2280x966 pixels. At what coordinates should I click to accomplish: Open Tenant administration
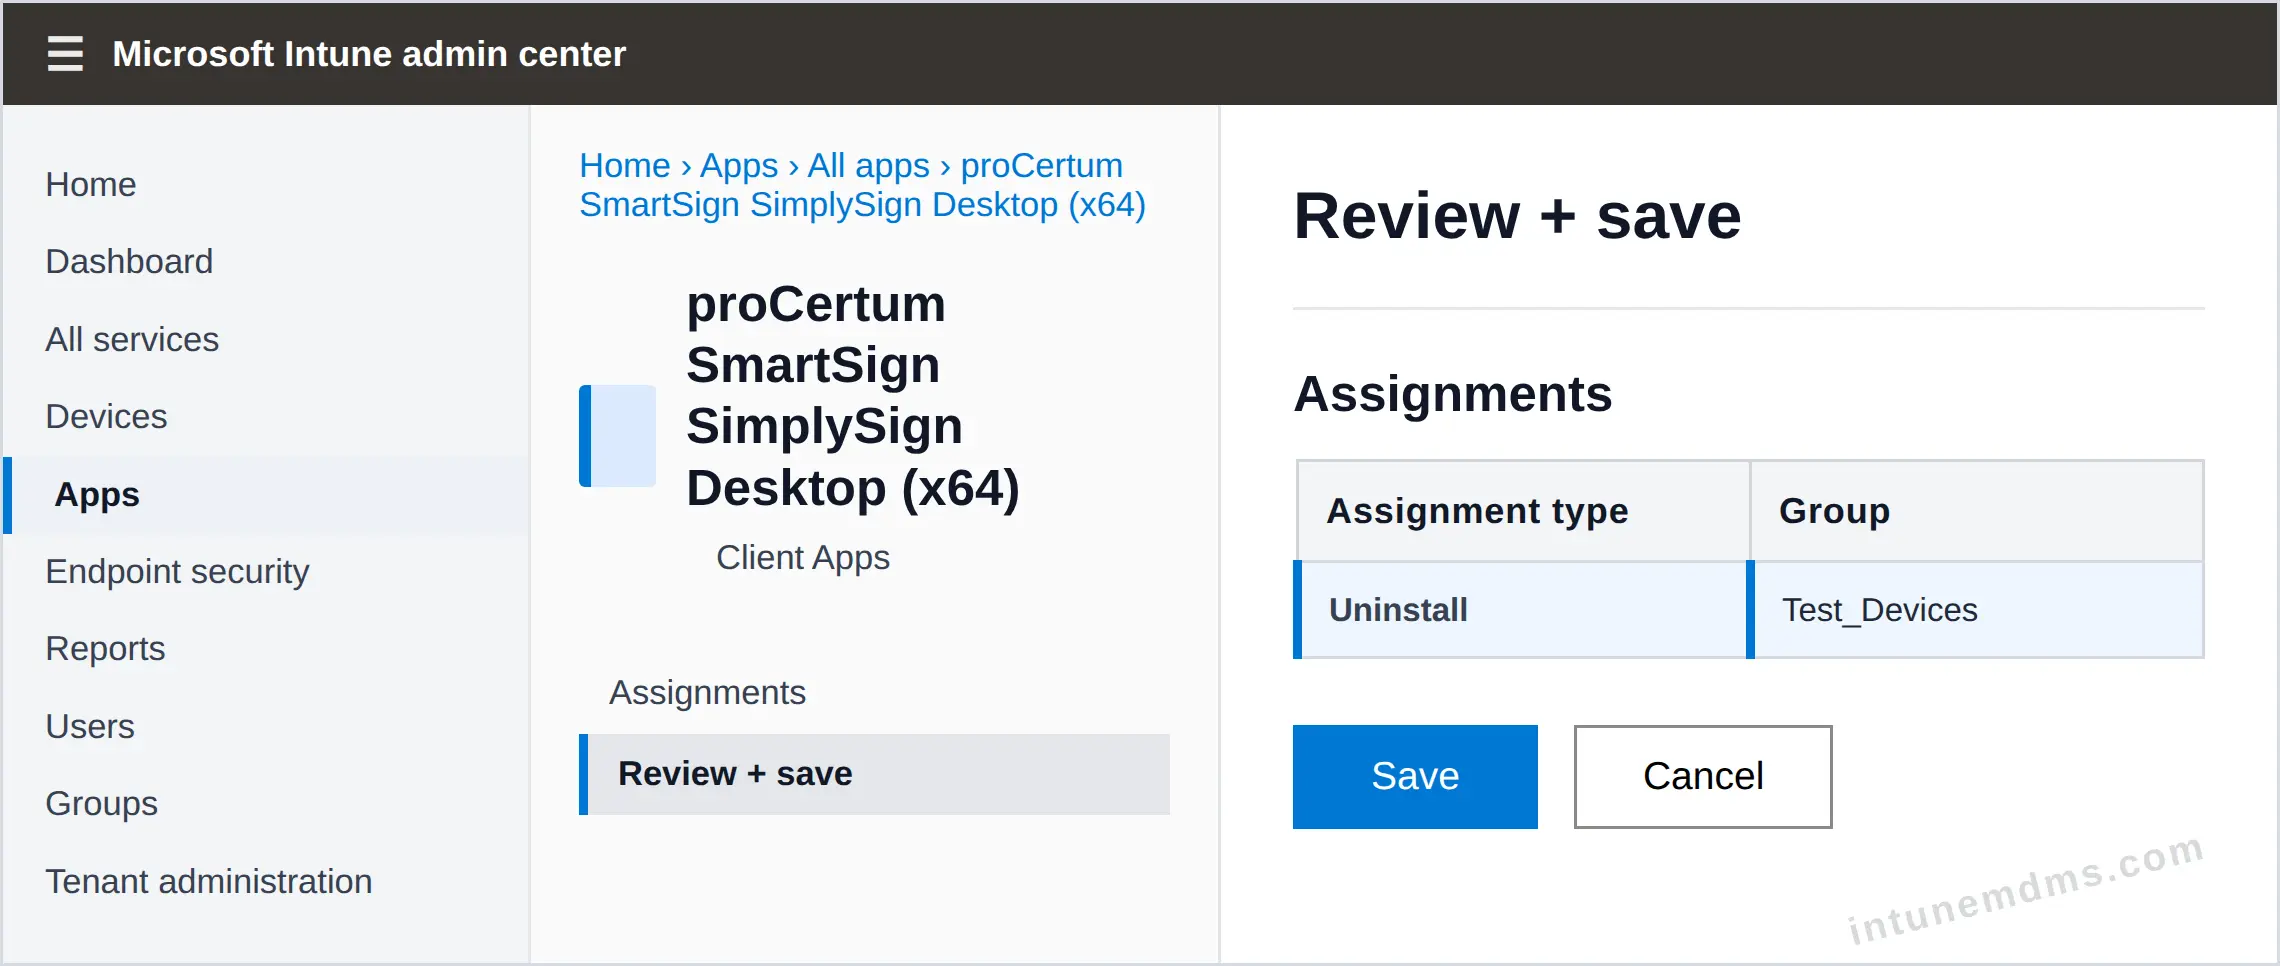[x=209, y=881]
